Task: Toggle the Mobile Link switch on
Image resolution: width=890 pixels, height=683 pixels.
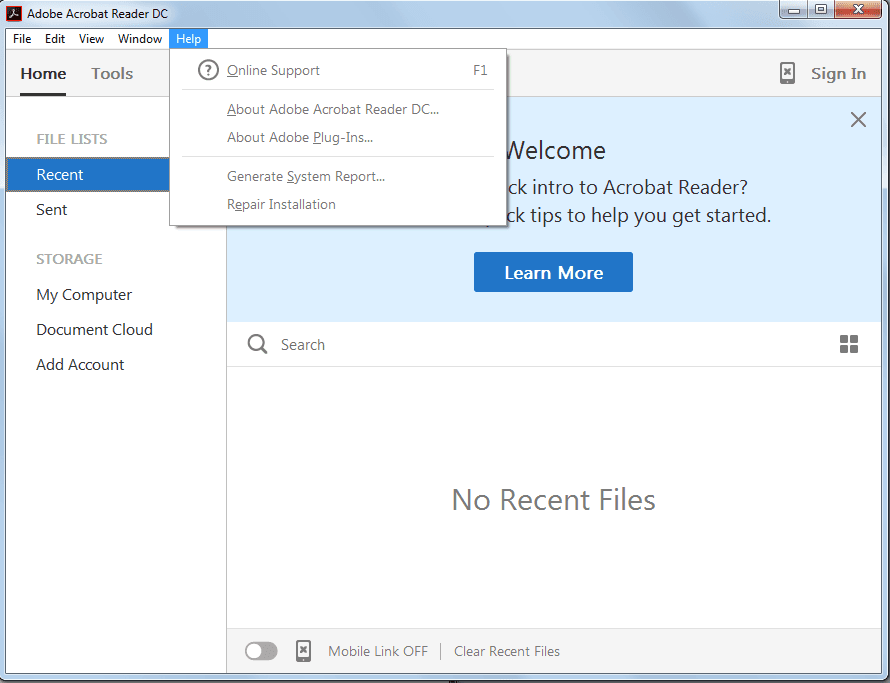Action: point(261,651)
